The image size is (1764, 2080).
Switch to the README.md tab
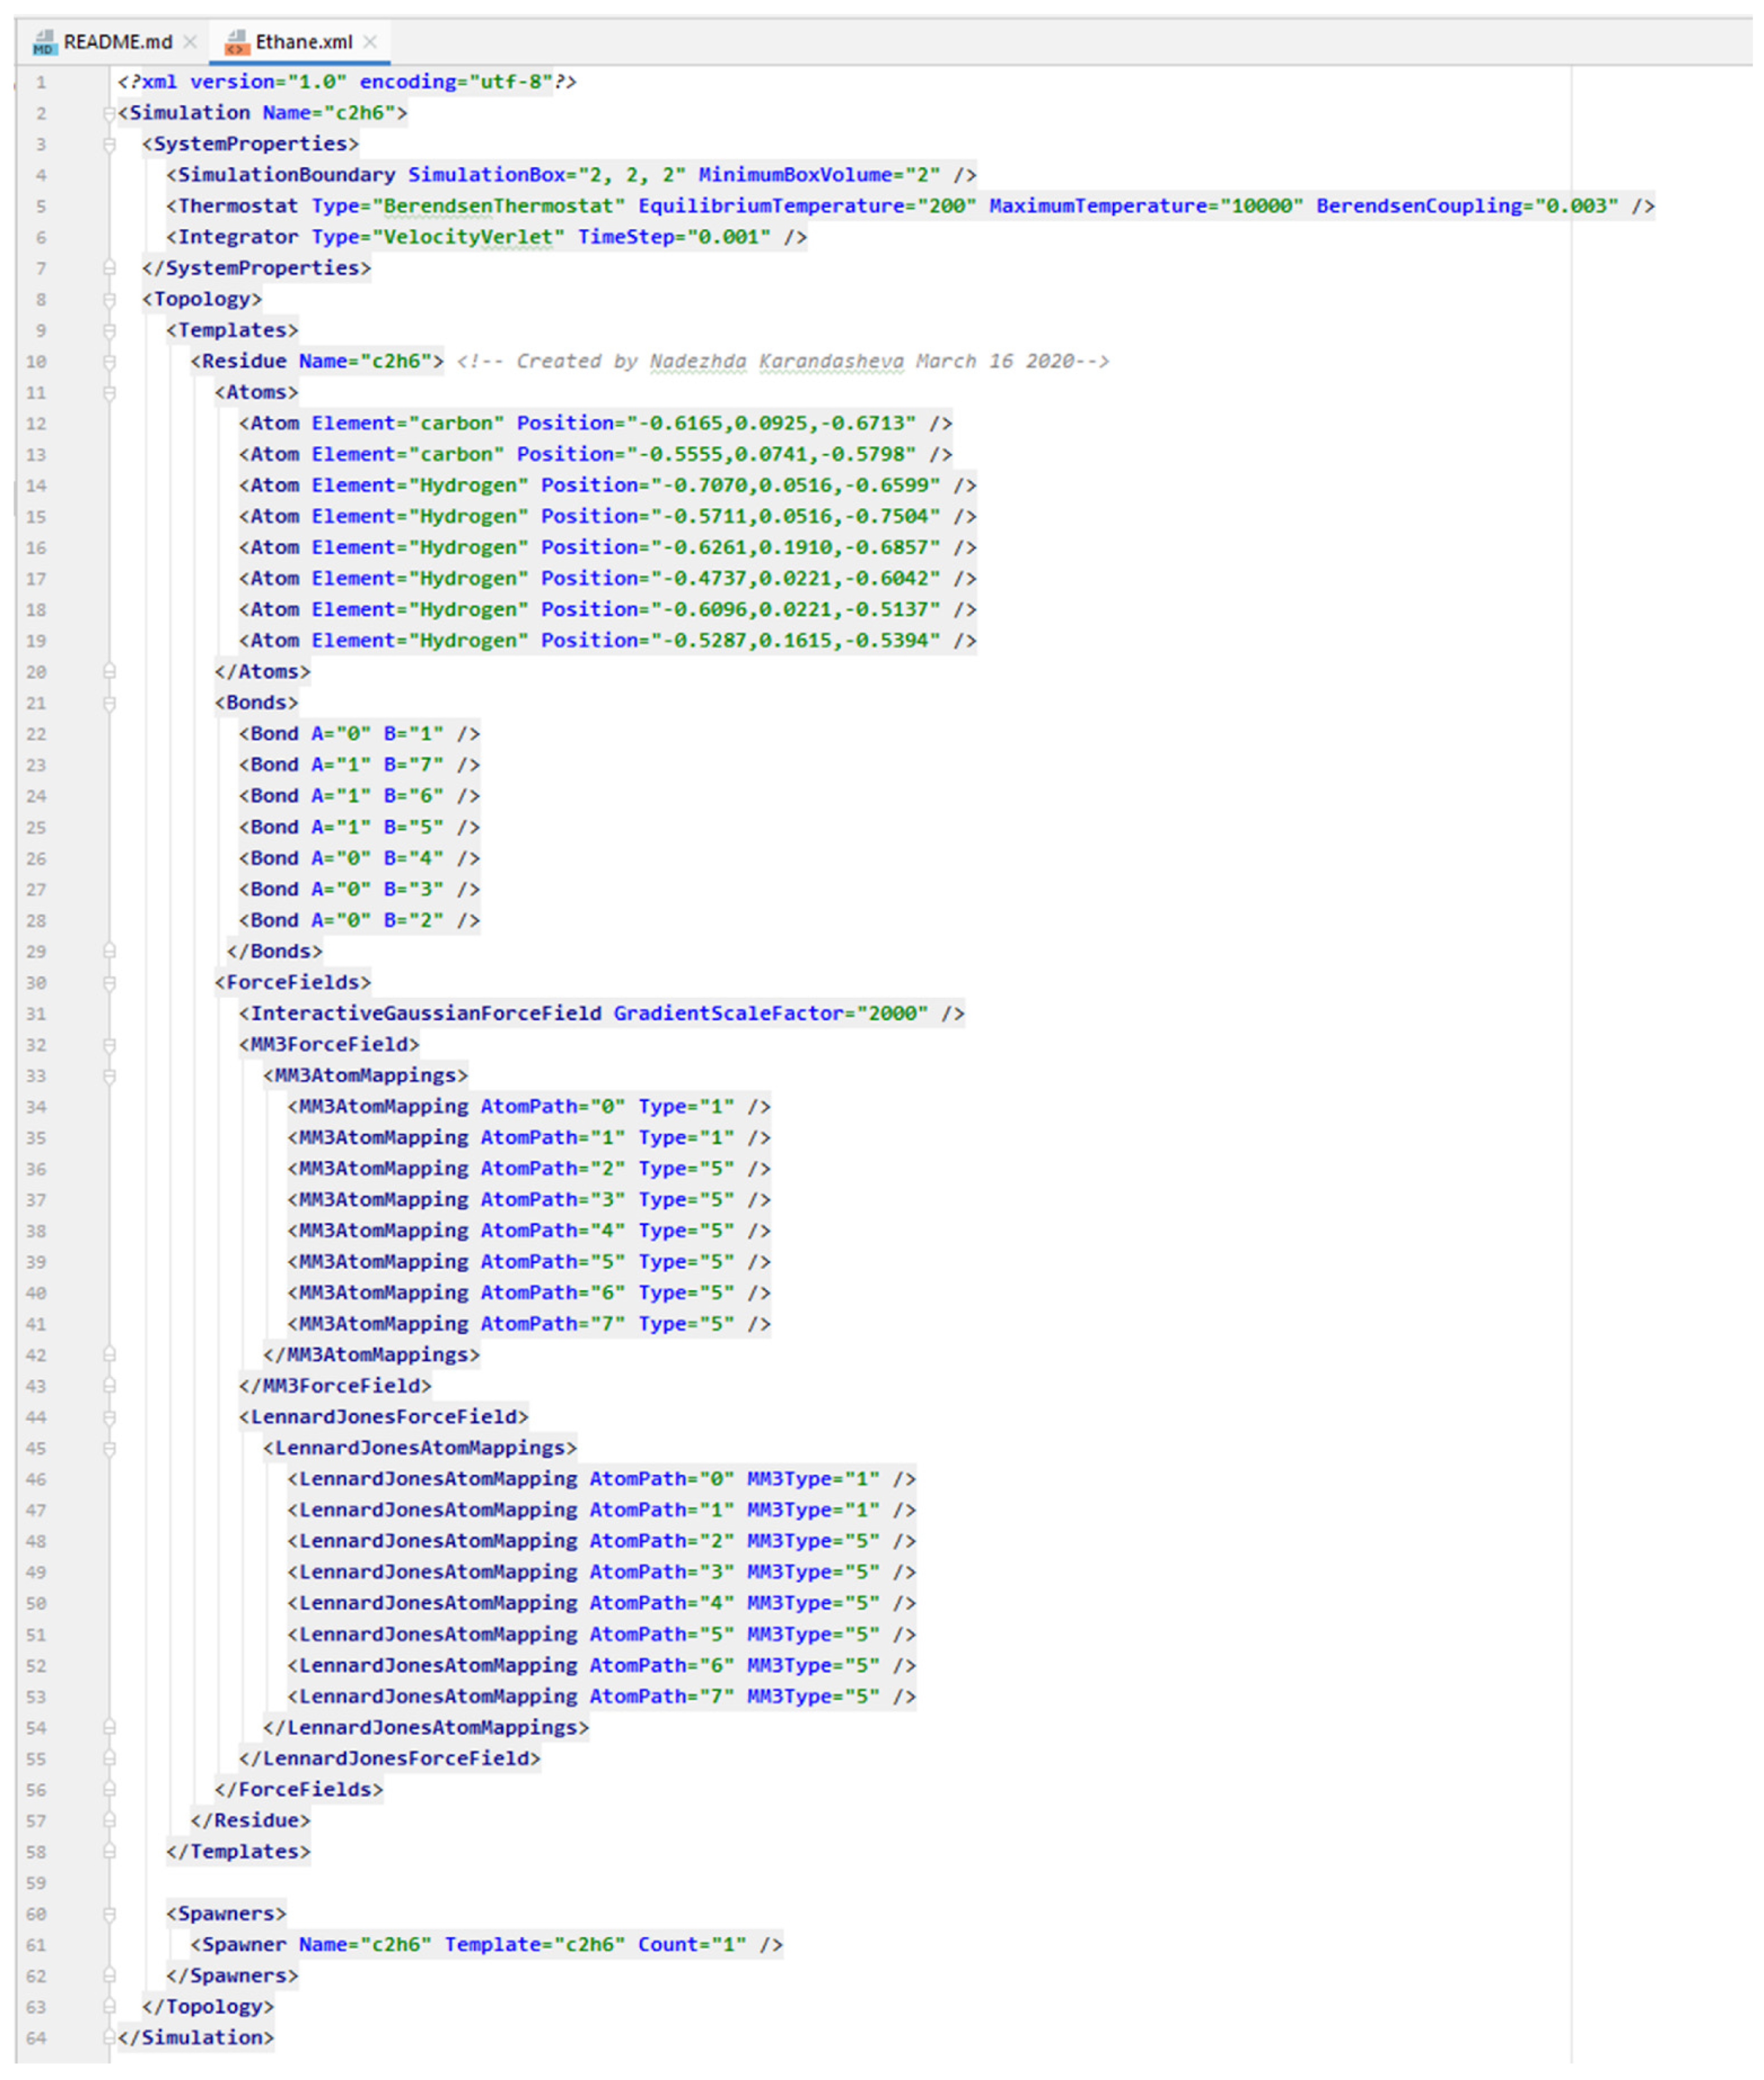click(117, 42)
